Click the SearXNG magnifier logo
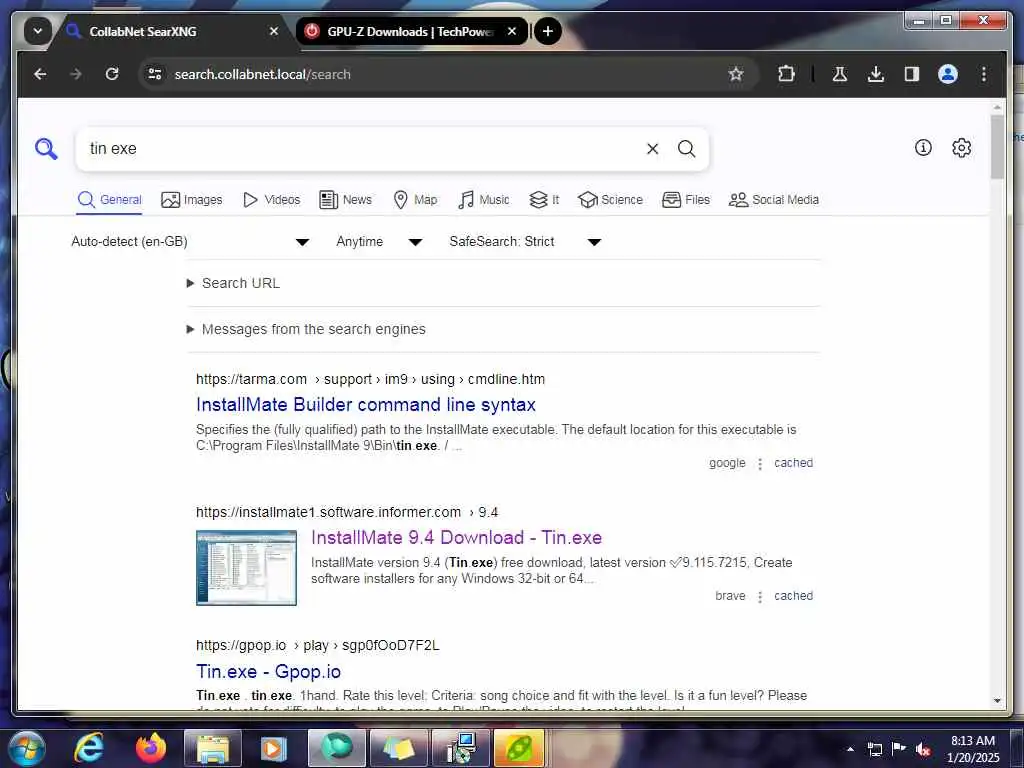 [x=46, y=149]
